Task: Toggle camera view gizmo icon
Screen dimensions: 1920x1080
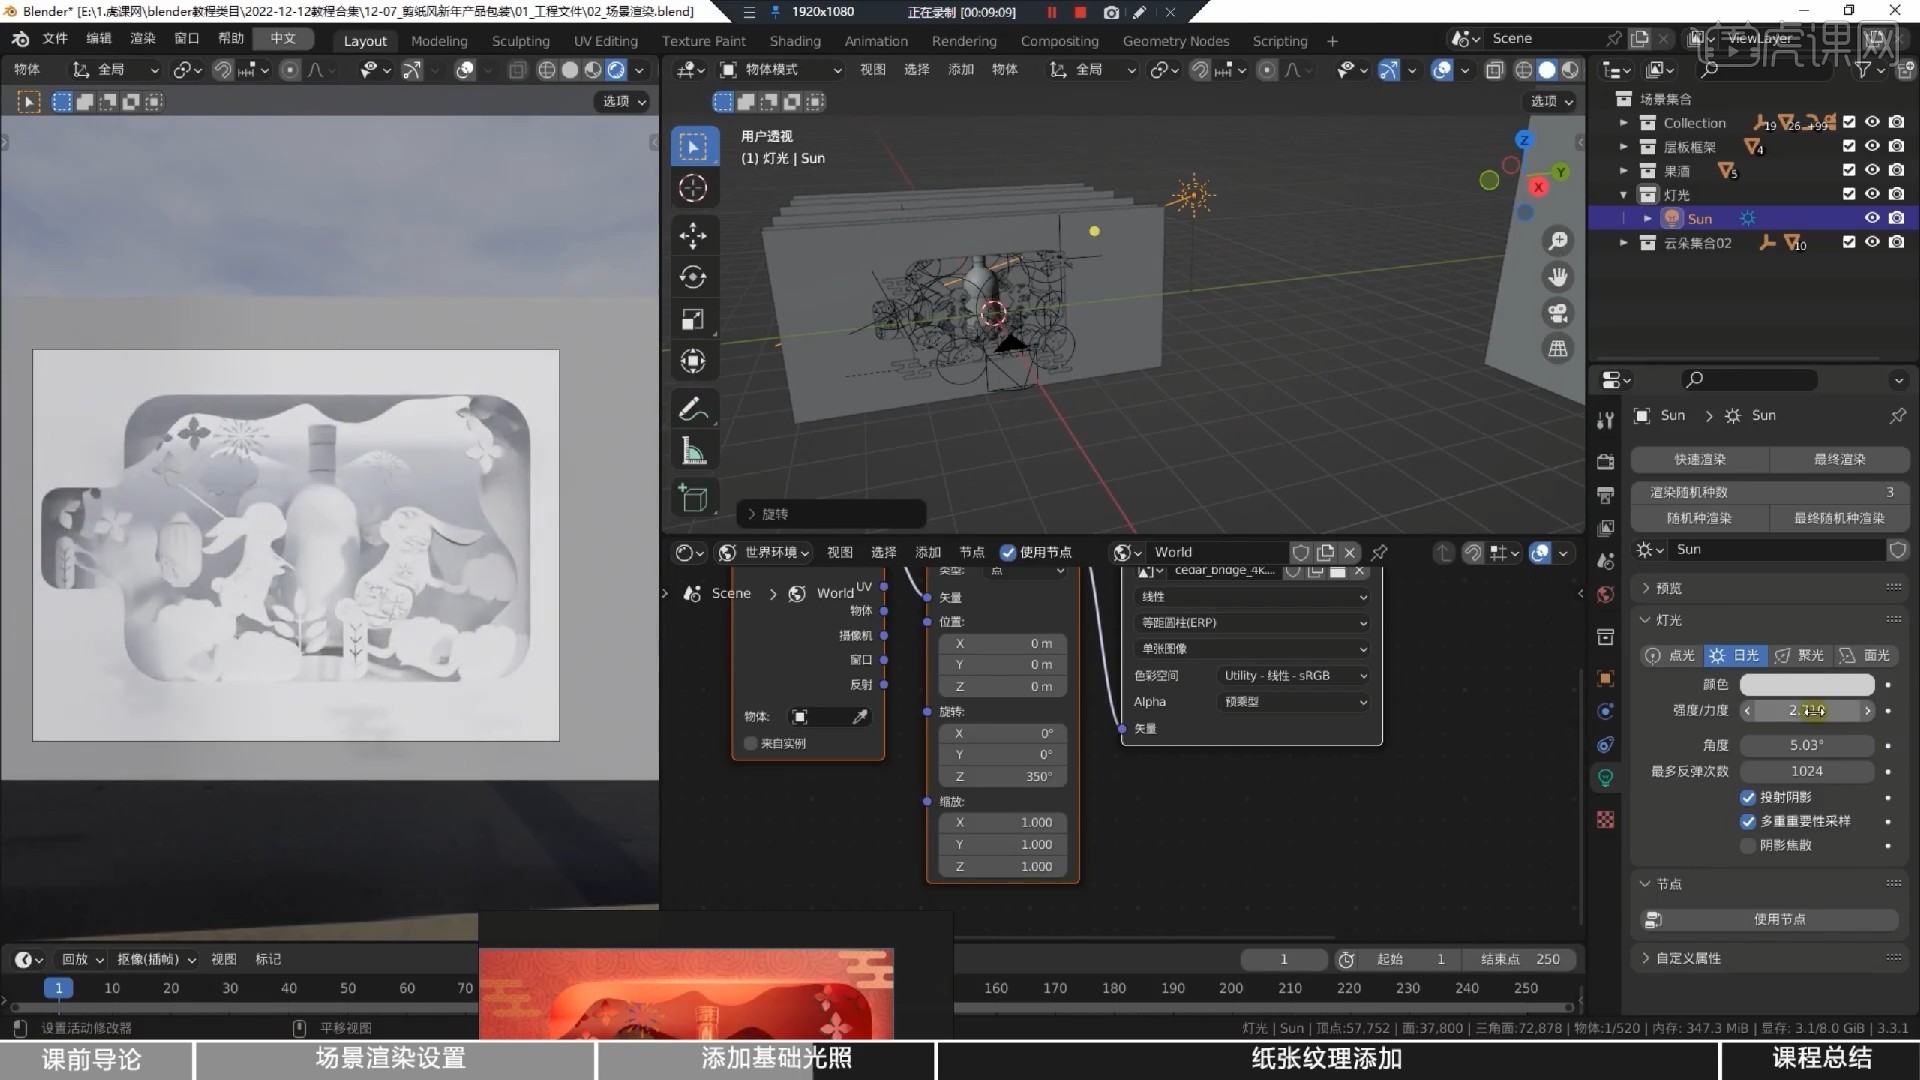Action: pos(1558,313)
